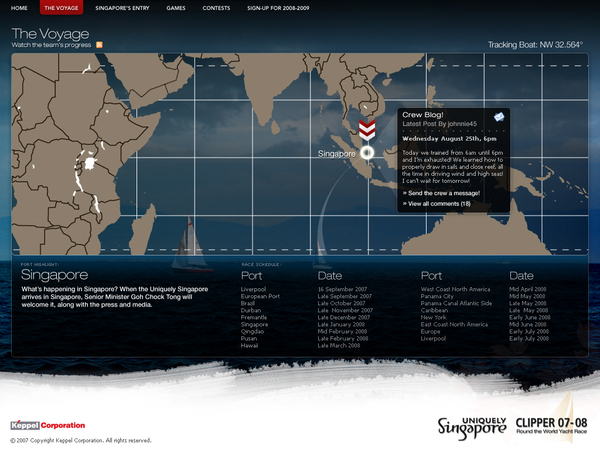600x450 pixels.
Task: Open Singapore's Entry menu item
Action: coord(122,8)
